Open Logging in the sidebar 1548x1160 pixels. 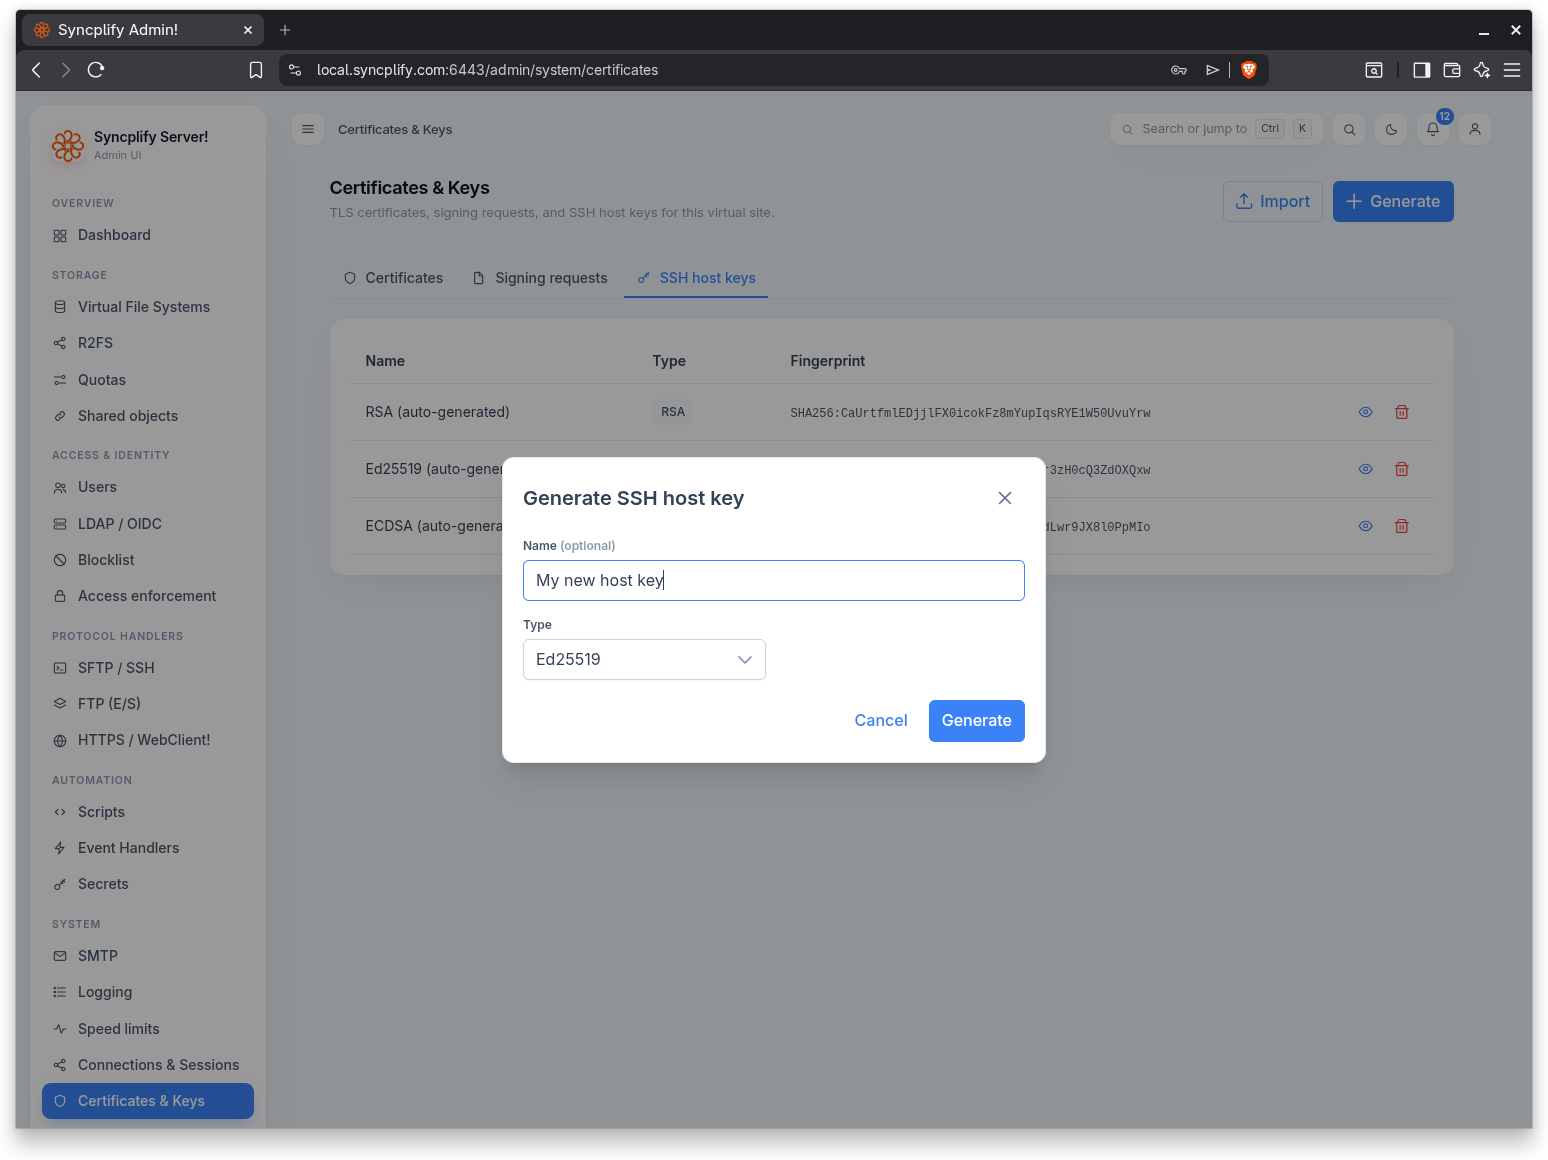pyautogui.click(x=148, y=992)
